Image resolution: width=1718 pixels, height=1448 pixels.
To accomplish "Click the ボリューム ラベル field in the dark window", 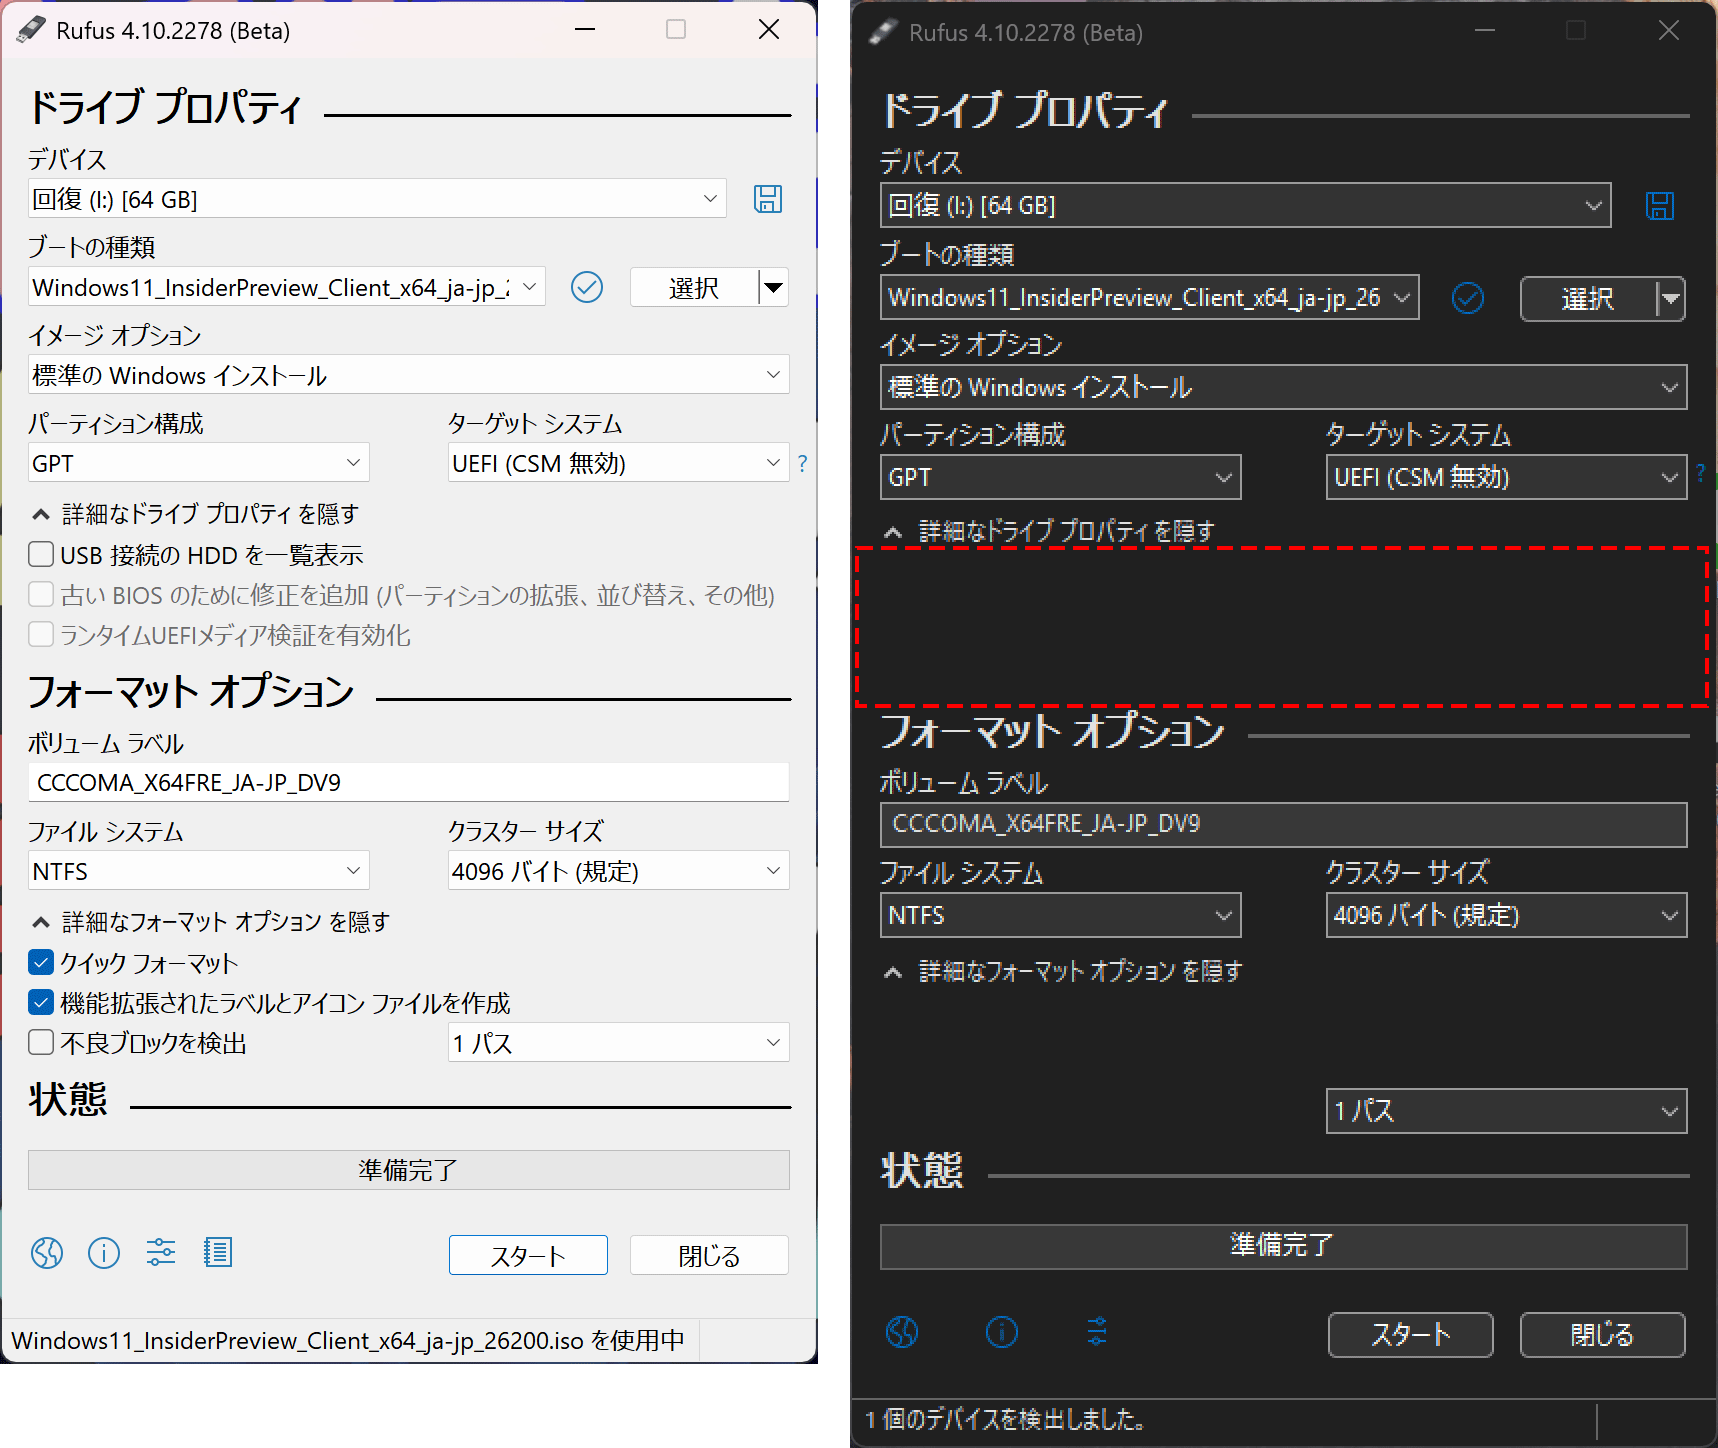I will 1283,824.
